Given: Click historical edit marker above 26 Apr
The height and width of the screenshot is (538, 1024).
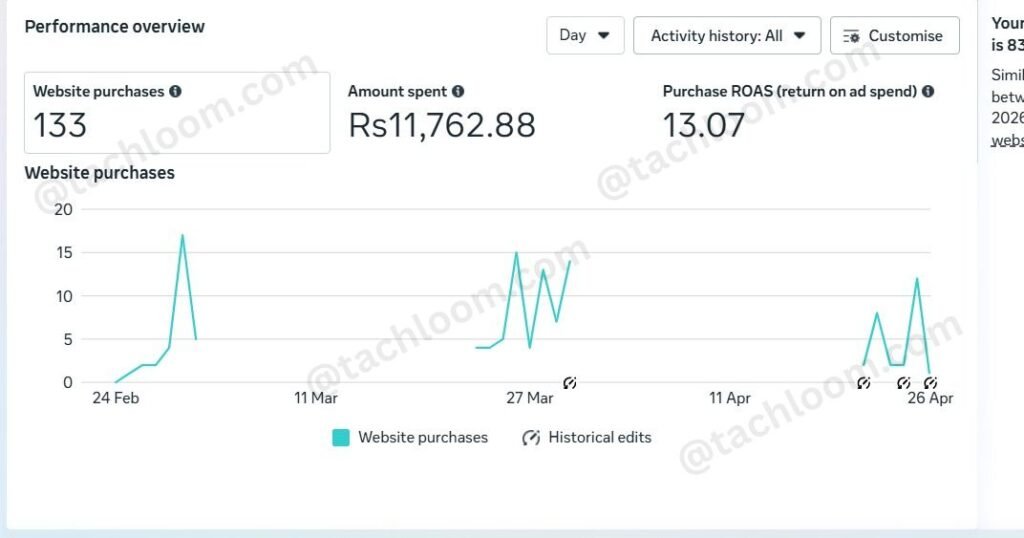Looking at the screenshot, I should point(930,383).
